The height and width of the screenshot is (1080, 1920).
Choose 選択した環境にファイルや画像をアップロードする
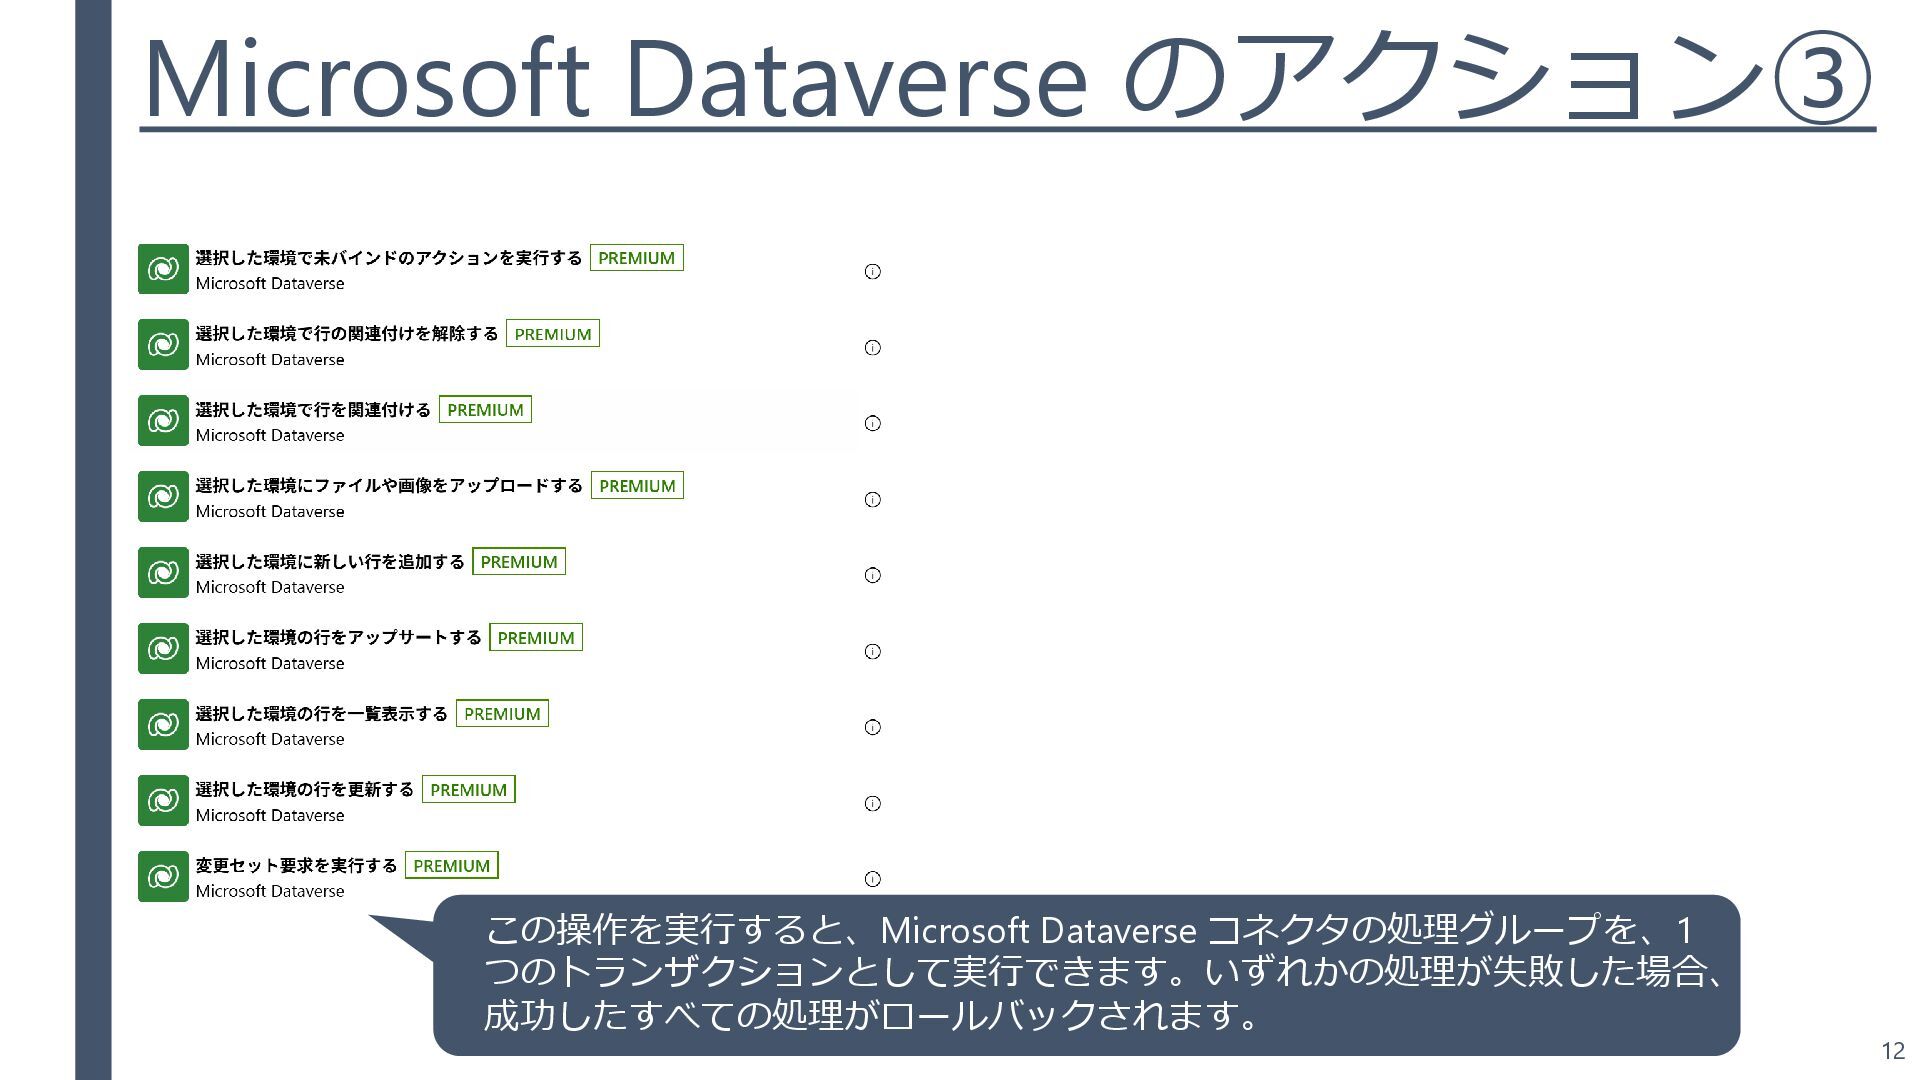tap(388, 486)
